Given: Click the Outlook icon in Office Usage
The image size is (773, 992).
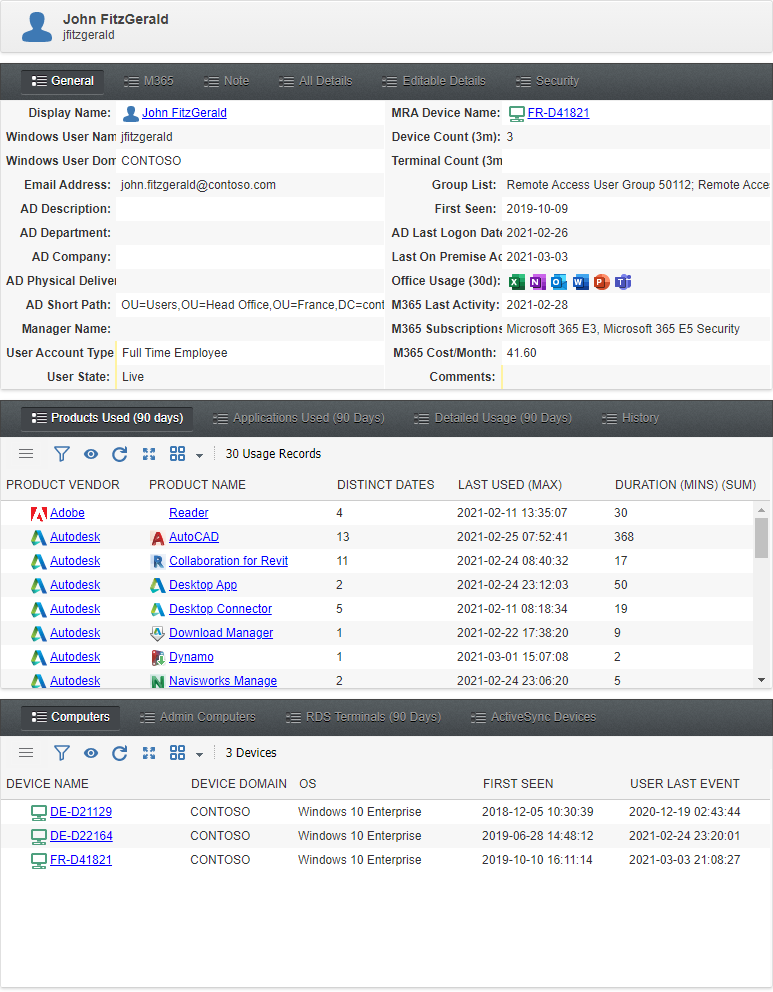Looking at the screenshot, I should tap(559, 282).
